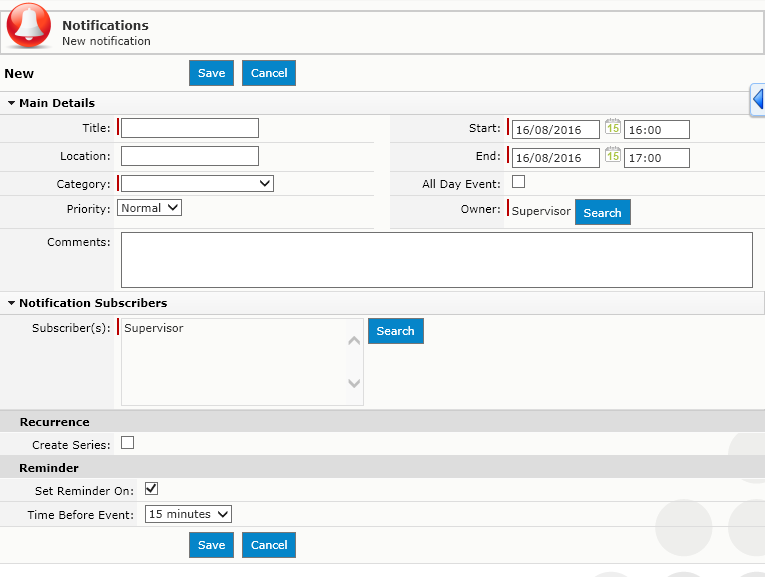Screen dimensions: 765x577
Task: Click the subscriber list down arrow
Action: (x=354, y=383)
